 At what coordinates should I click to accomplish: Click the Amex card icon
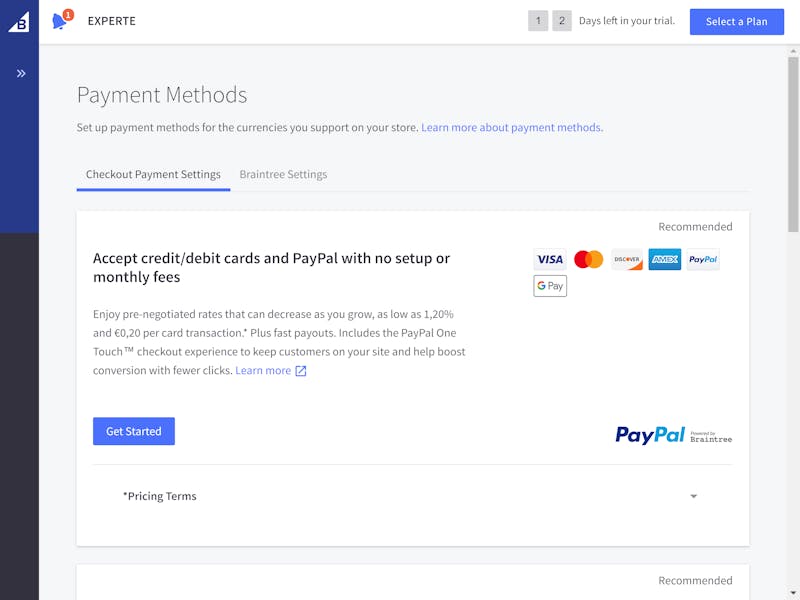tap(665, 260)
